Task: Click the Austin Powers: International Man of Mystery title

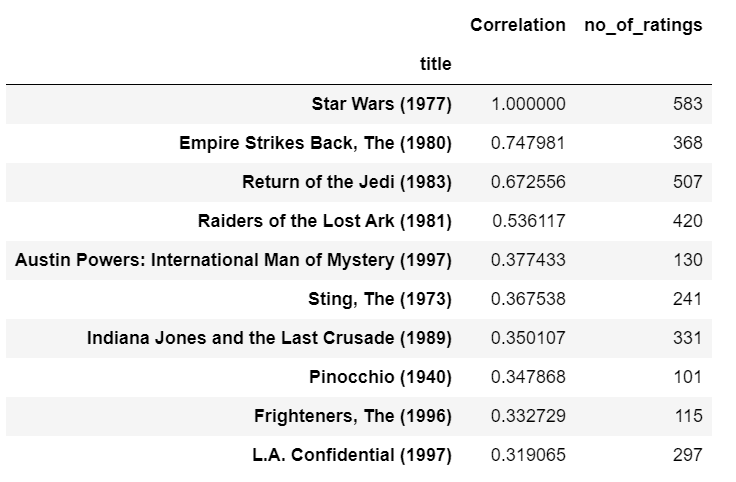Action: tap(234, 260)
